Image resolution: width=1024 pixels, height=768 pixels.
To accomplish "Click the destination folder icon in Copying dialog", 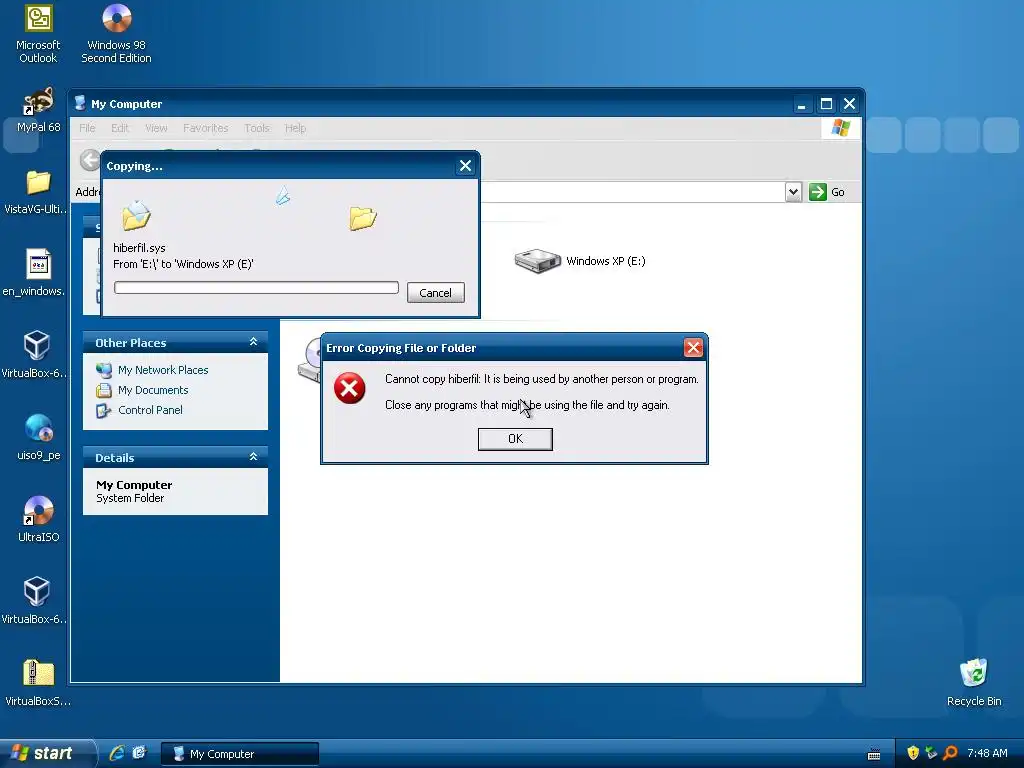I will pos(362,218).
